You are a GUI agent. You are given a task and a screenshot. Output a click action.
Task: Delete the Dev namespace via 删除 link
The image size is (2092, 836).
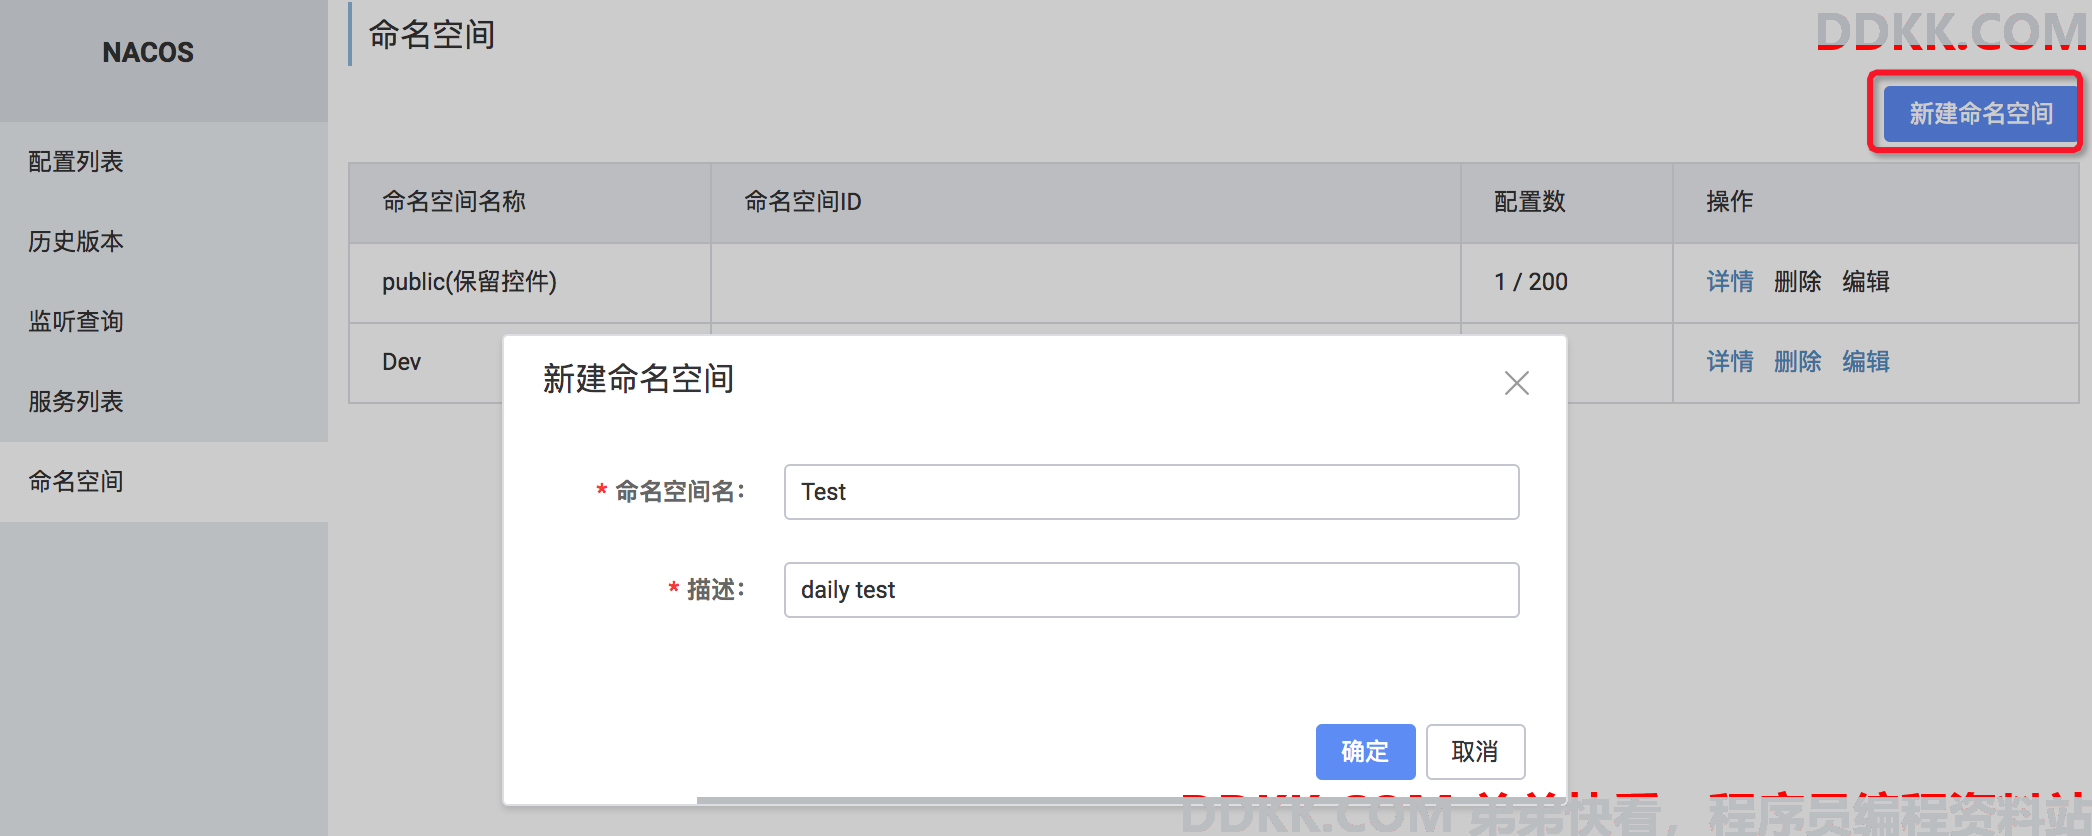coord(1798,362)
